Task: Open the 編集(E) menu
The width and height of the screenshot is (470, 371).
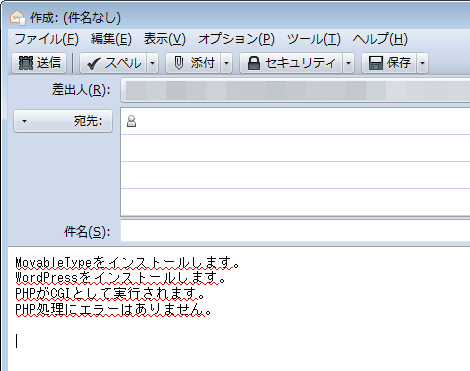Action: pos(111,39)
